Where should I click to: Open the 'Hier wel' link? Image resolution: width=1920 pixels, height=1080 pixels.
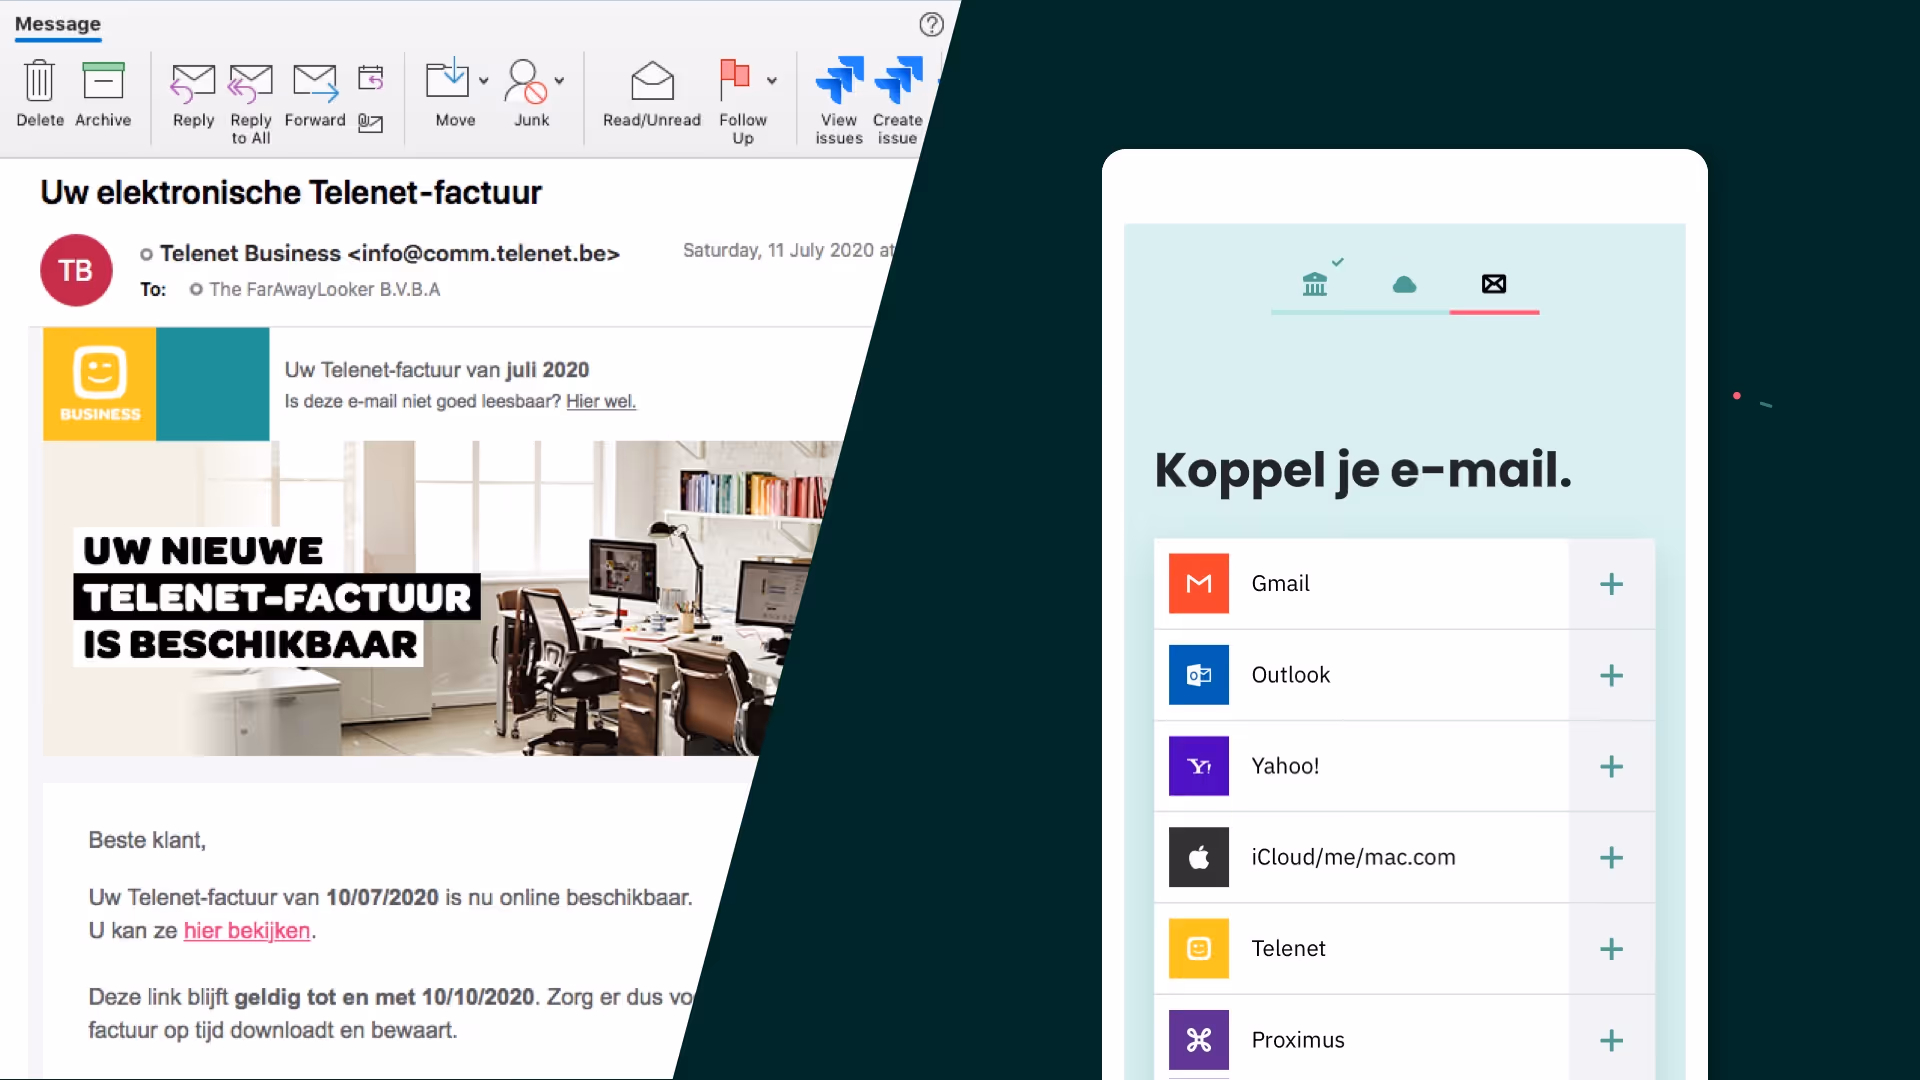(x=600, y=402)
